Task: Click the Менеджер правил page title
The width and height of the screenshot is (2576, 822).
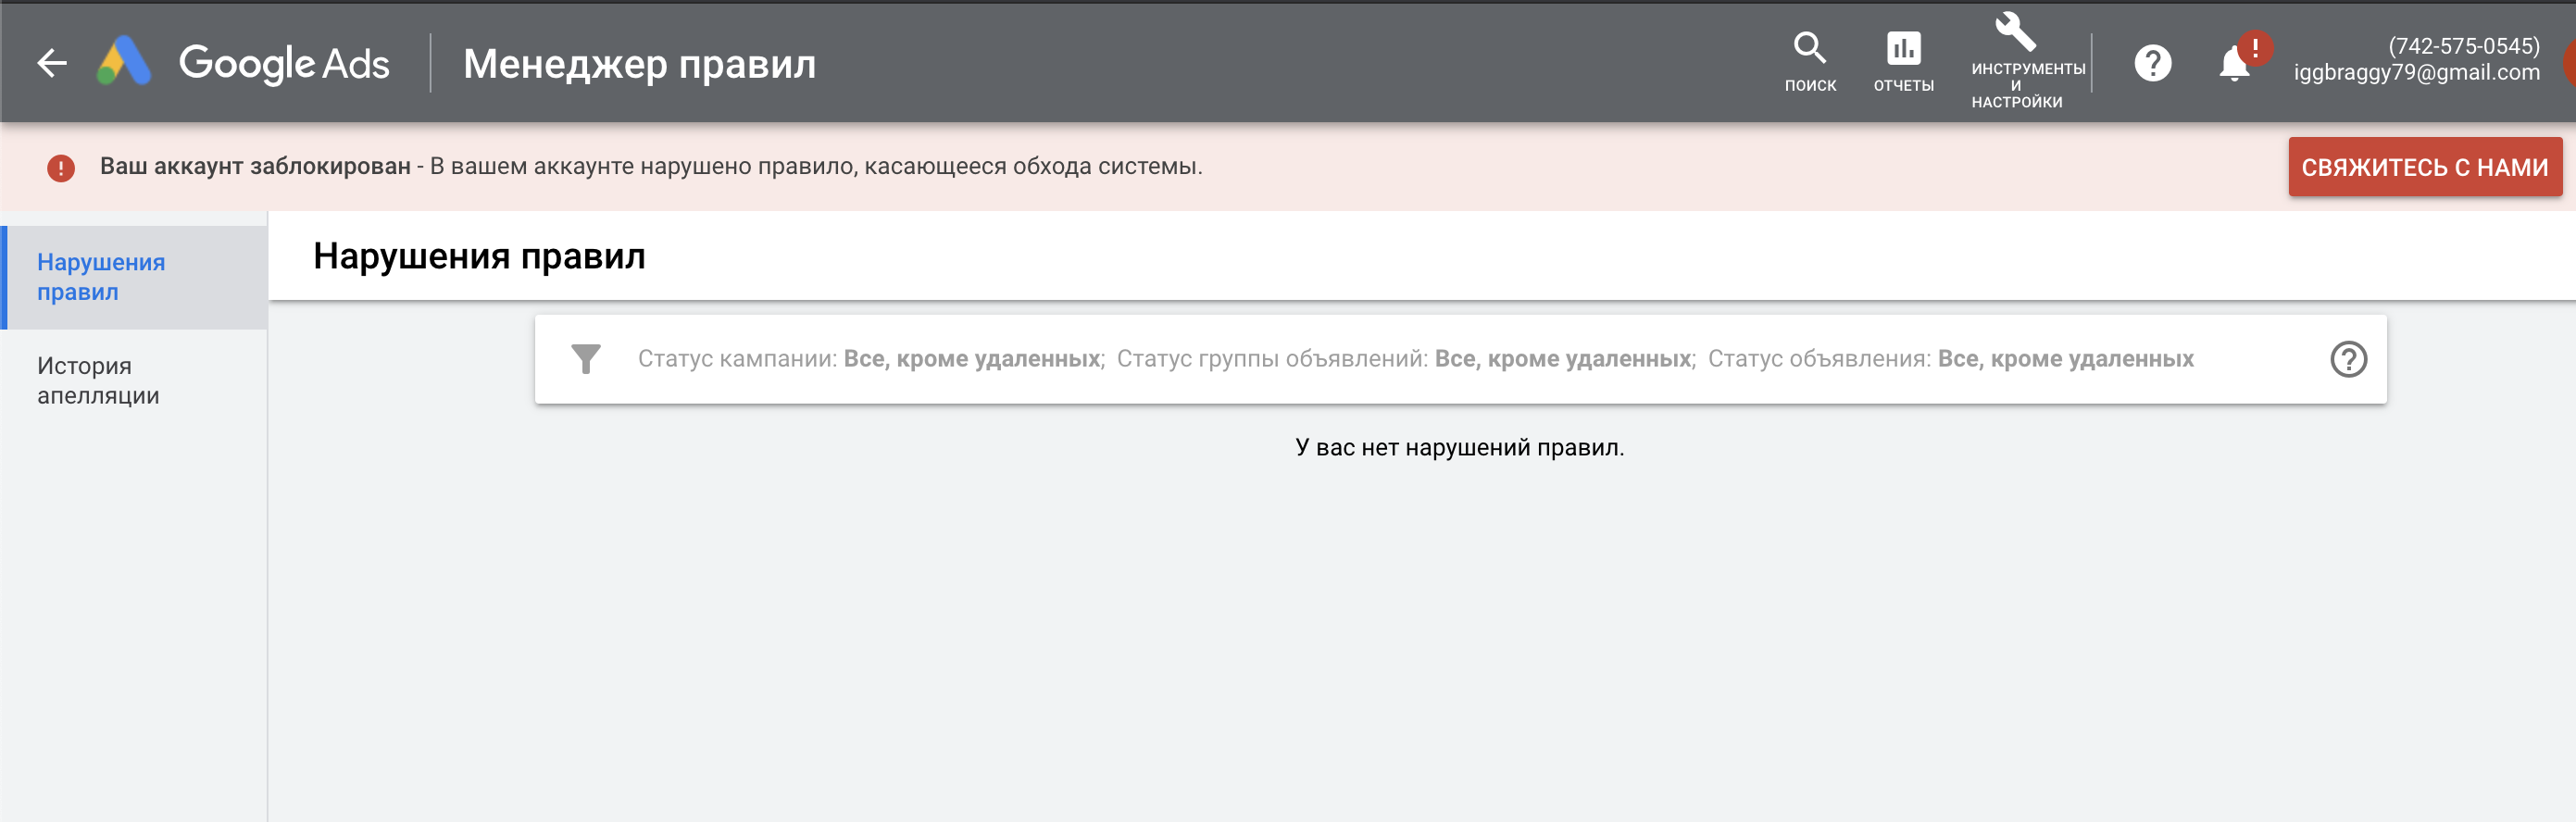Action: pos(640,64)
